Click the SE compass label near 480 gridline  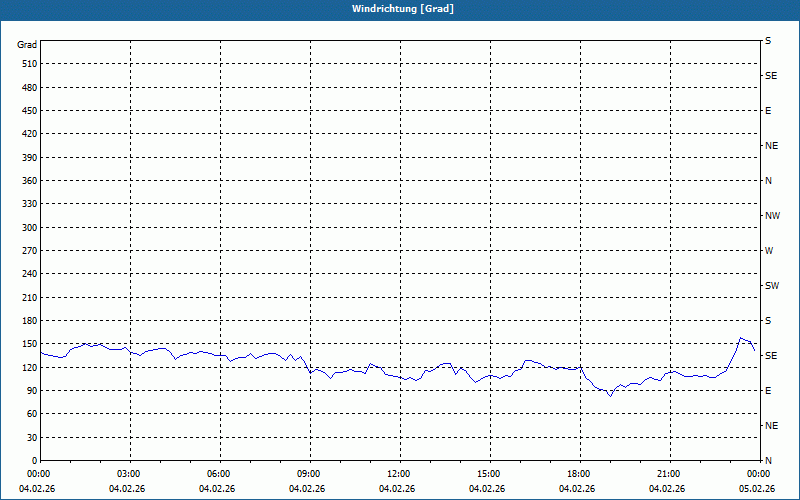pyautogui.click(x=771, y=76)
